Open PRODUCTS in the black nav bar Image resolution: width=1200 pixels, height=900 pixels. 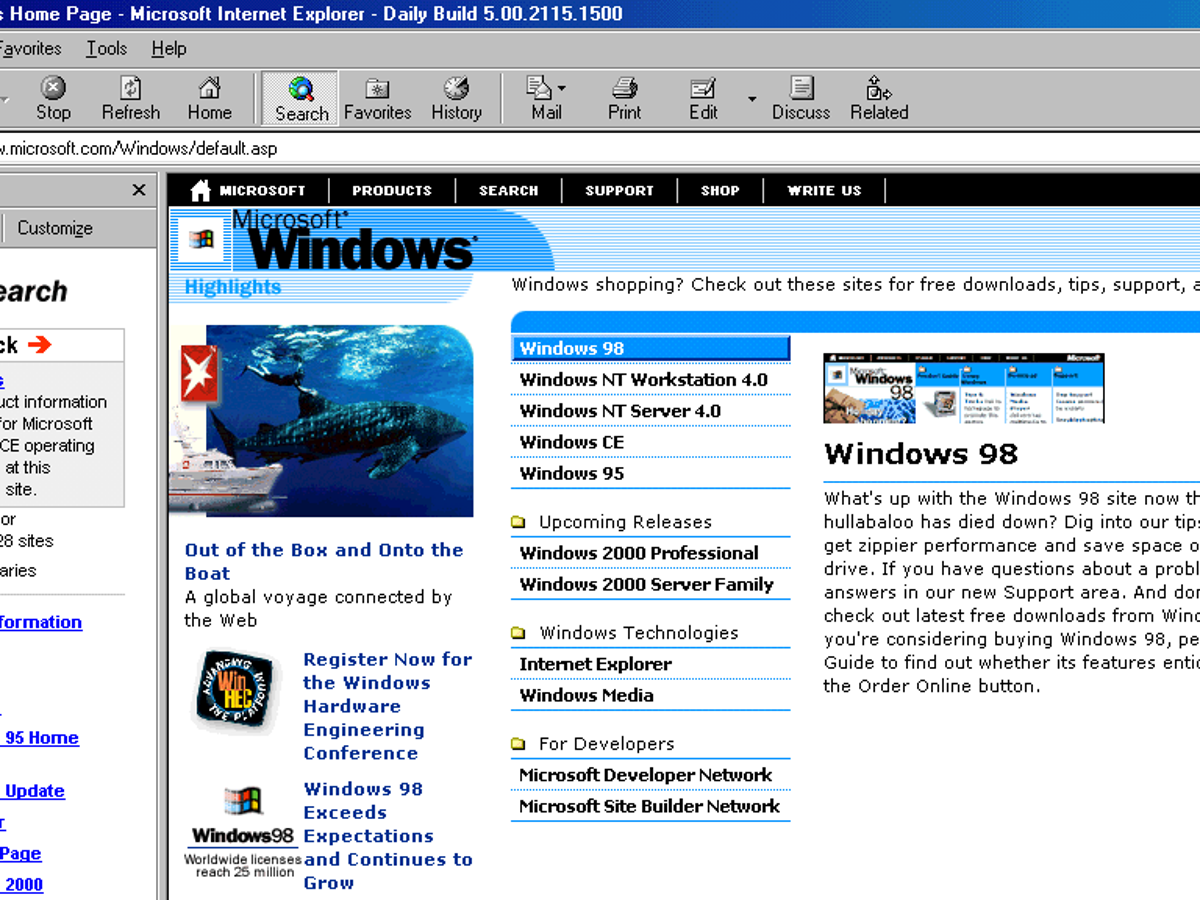392,190
